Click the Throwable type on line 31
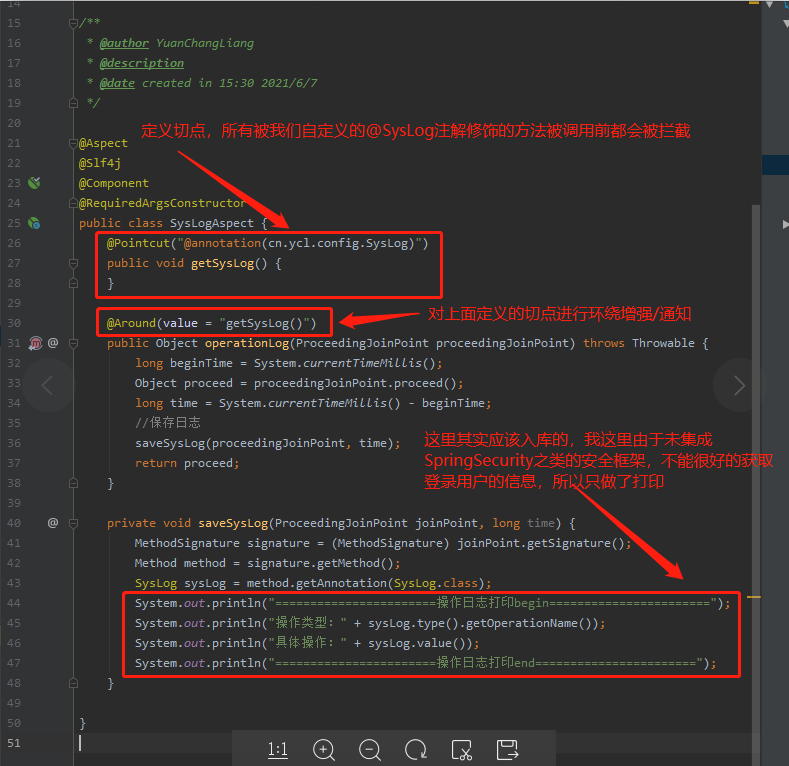Image resolution: width=789 pixels, height=766 pixels. coord(663,343)
